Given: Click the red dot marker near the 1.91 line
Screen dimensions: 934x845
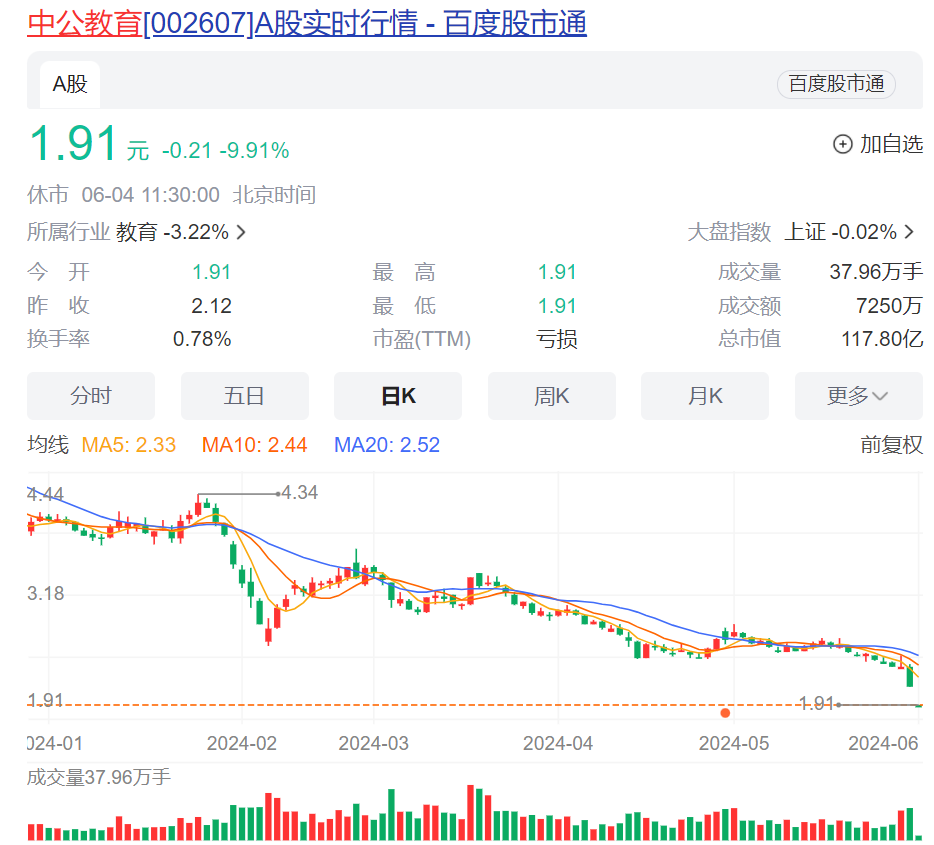Looking at the screenshot, I should pos(724,713).
